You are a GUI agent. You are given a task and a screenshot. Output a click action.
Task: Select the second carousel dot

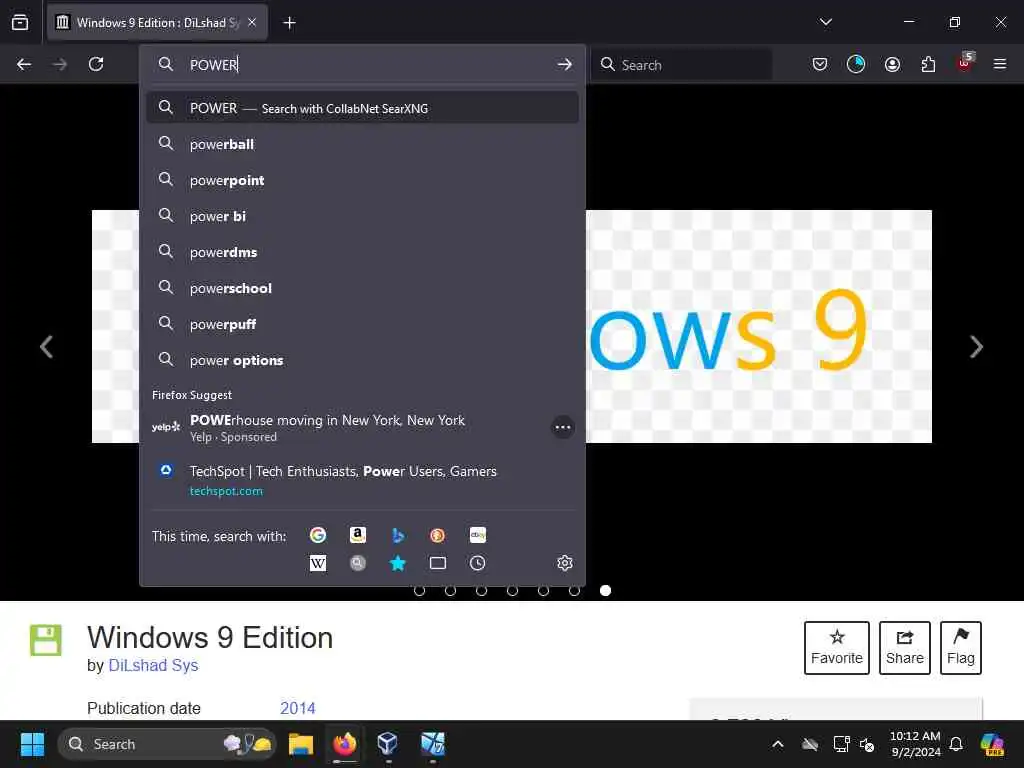coord(451,590)
